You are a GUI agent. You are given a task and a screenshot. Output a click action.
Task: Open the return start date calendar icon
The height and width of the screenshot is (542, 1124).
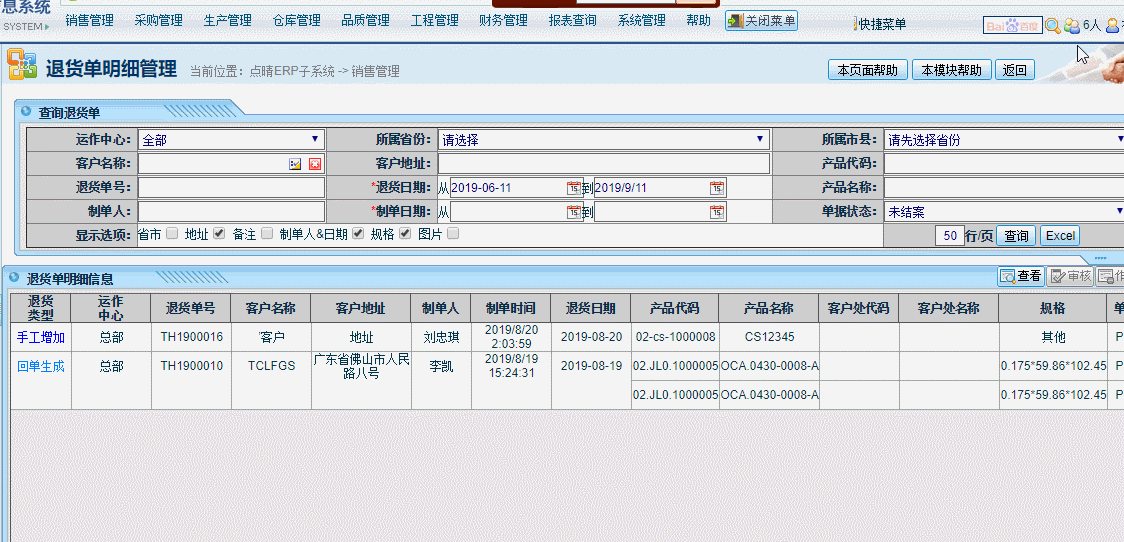[574, 188]
